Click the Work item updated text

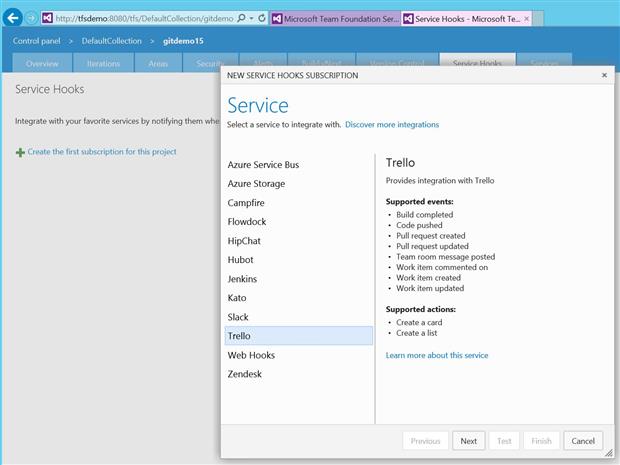(430, 288)
